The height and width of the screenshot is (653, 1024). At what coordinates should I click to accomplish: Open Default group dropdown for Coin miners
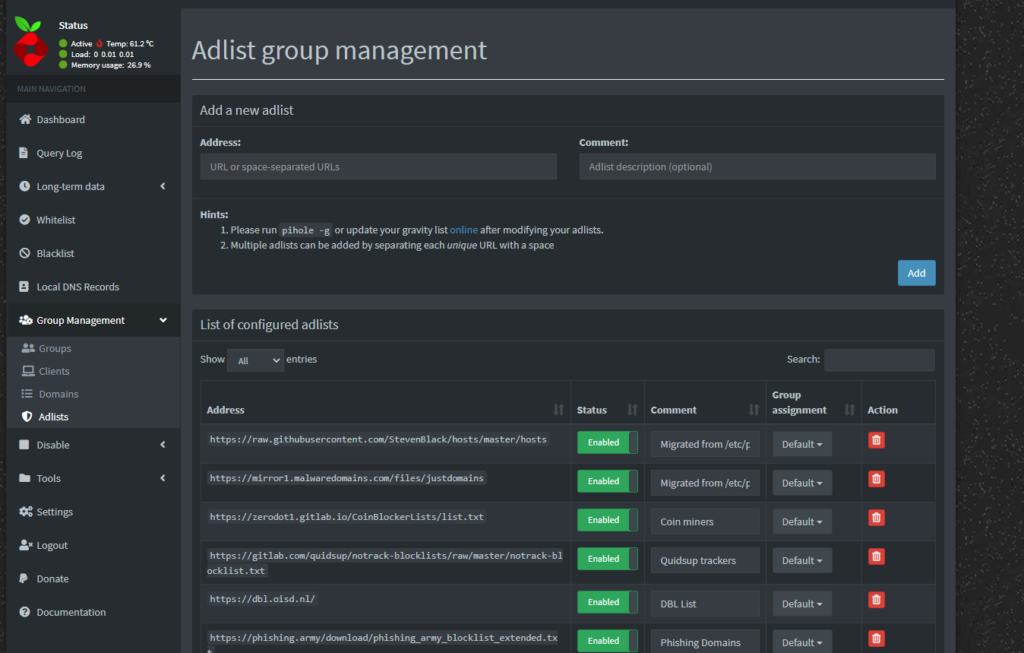(802, 522)
